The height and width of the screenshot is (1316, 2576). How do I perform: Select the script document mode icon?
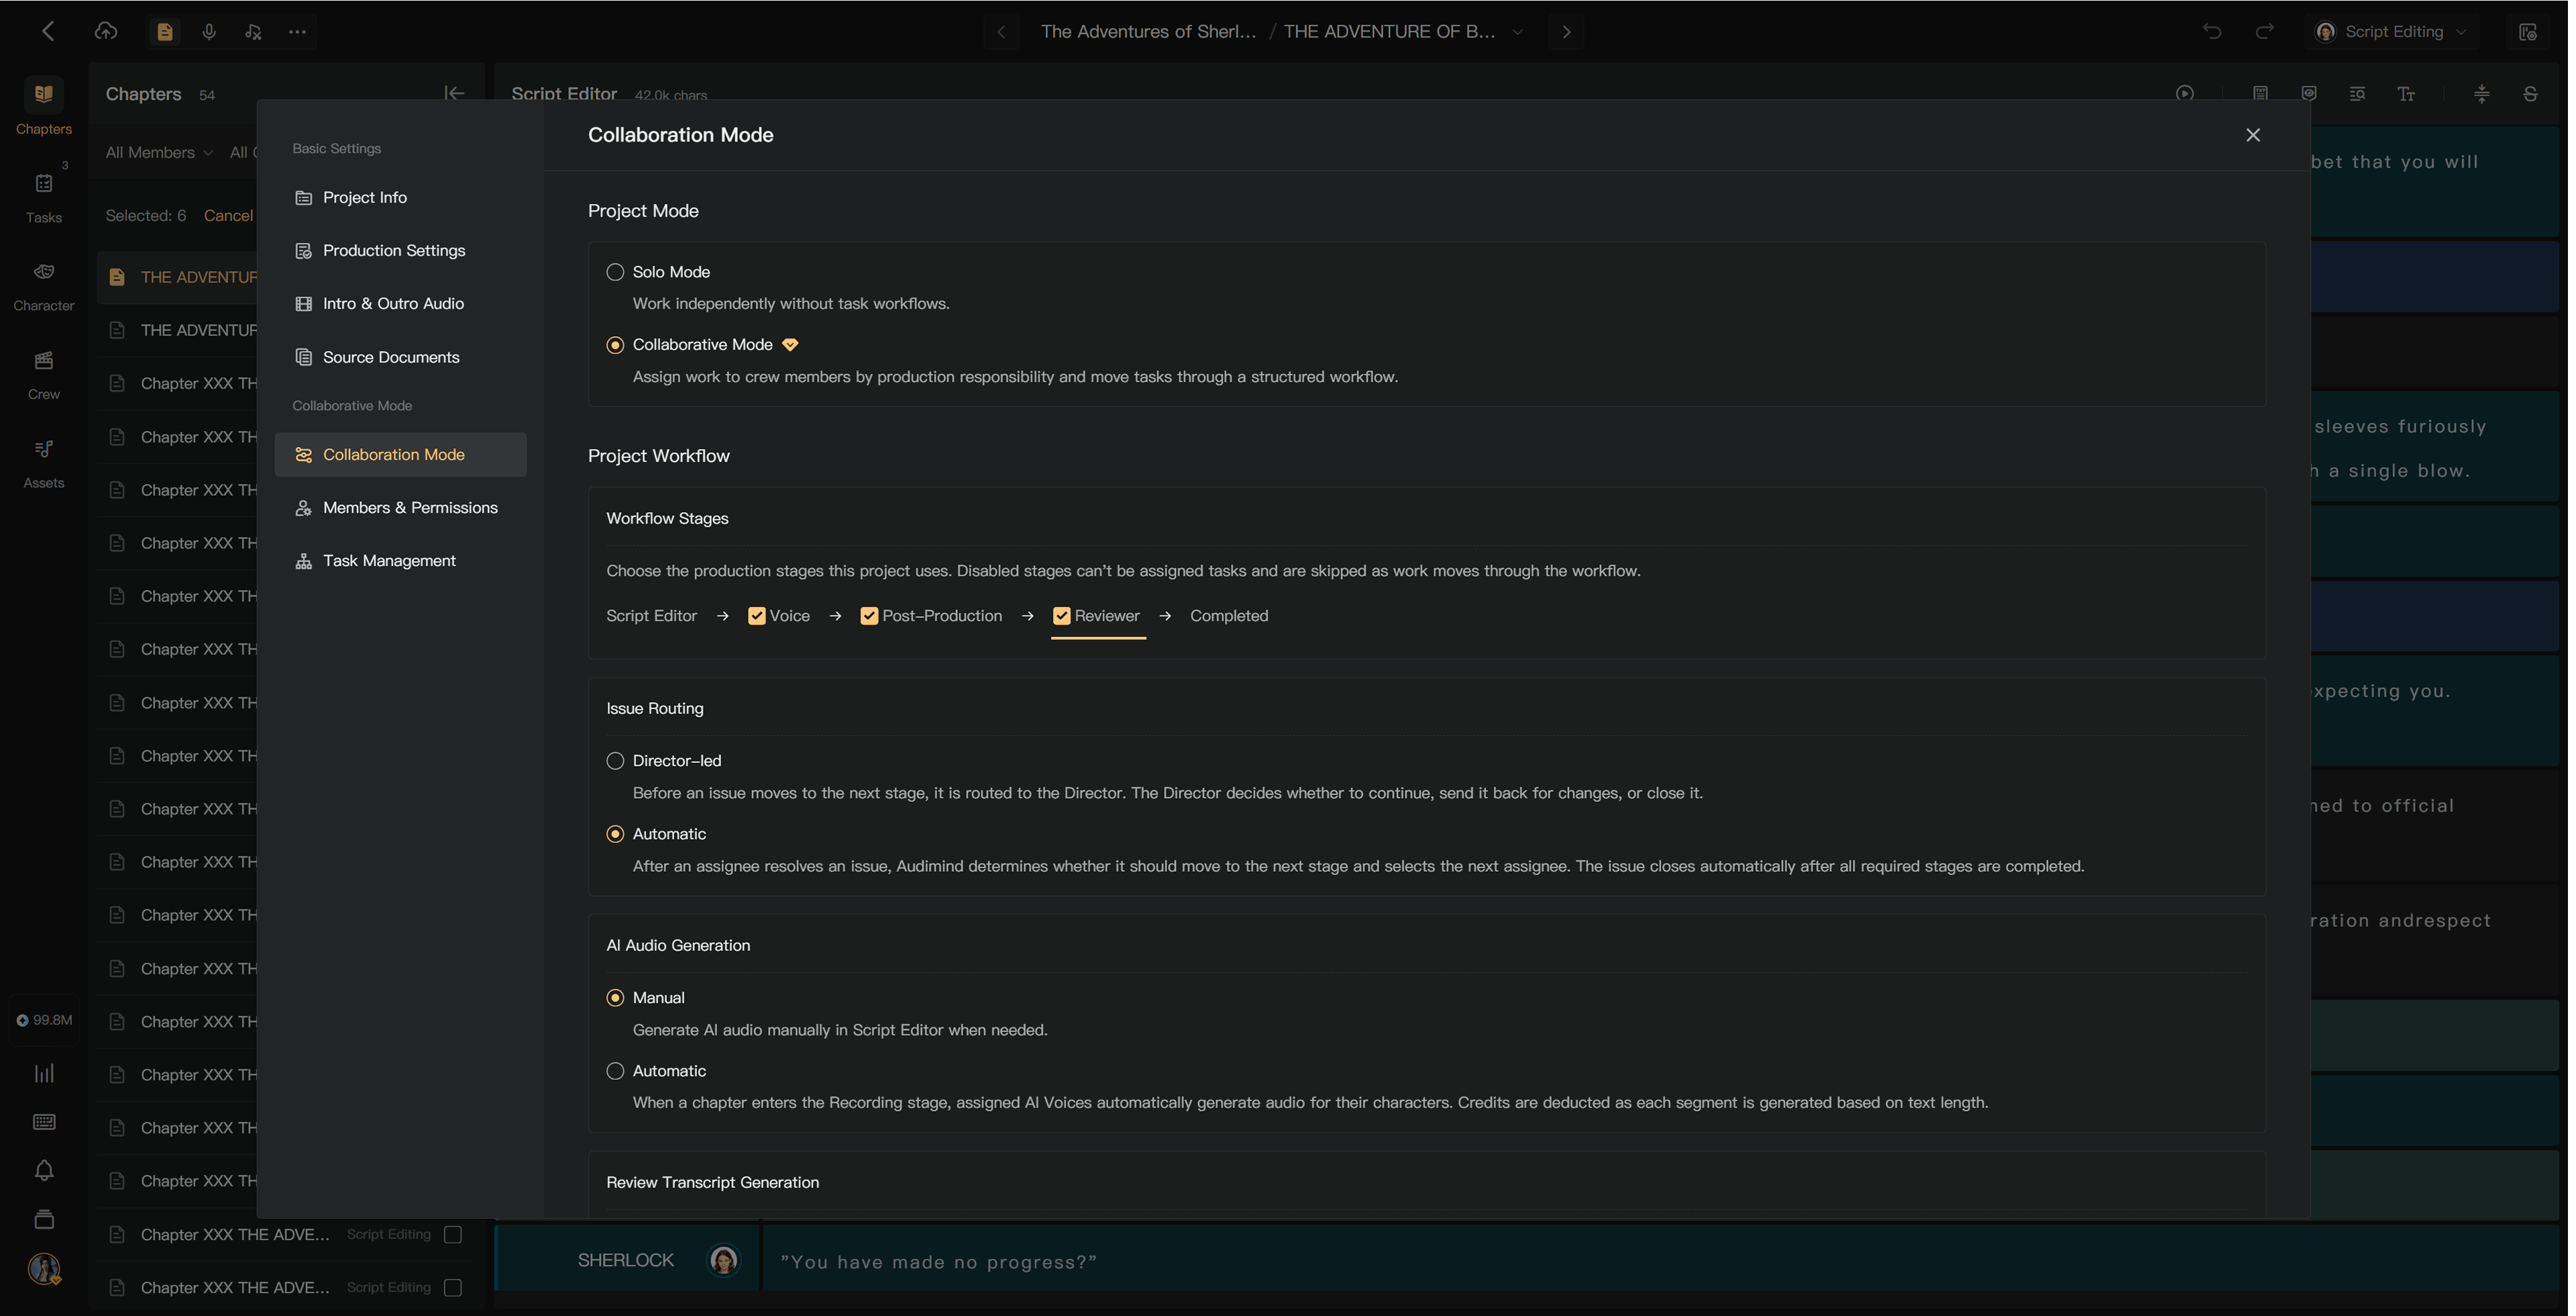pyautogui.click(x=165, y=32)
